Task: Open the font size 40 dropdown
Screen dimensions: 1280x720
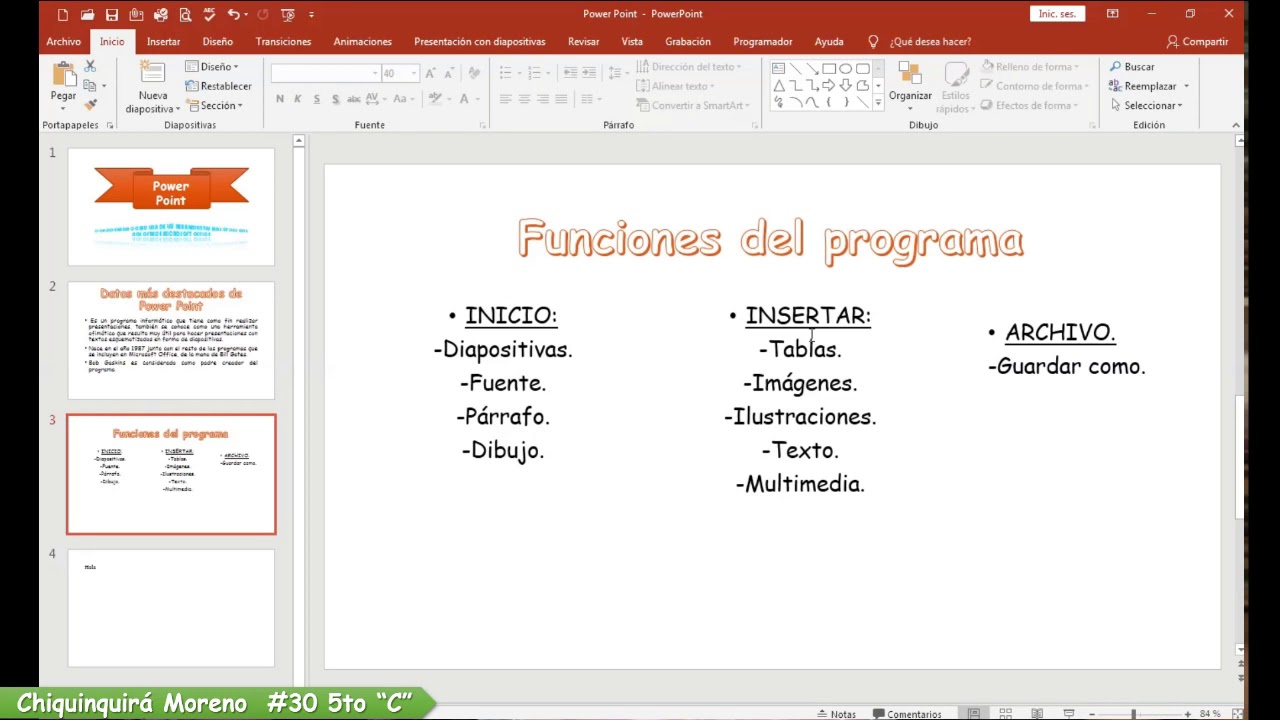Action: [414, 73]
